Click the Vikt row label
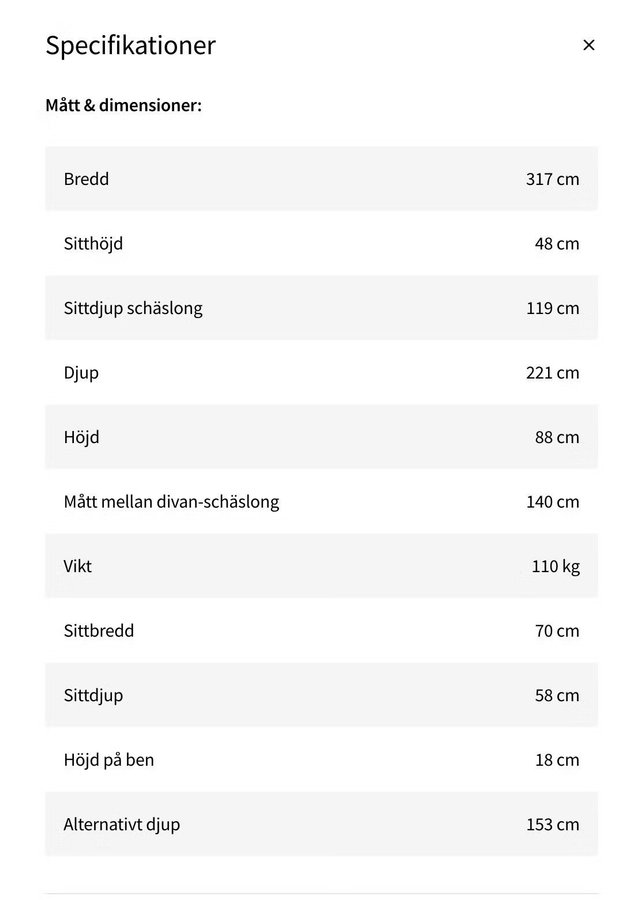The image size is (641, 900). pos(78,566)
